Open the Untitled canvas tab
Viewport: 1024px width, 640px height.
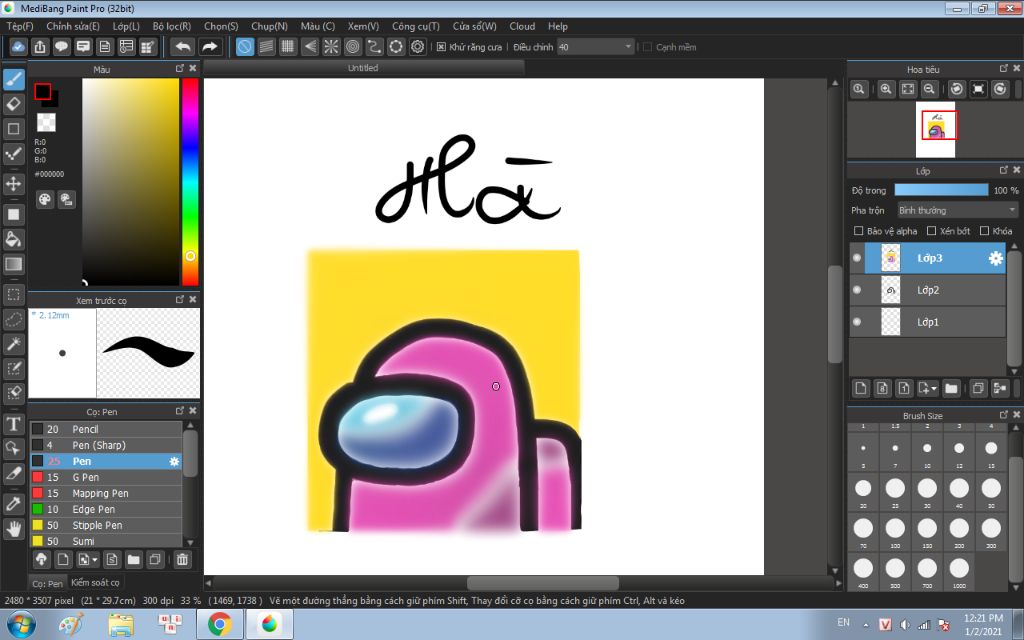(363, 68)
